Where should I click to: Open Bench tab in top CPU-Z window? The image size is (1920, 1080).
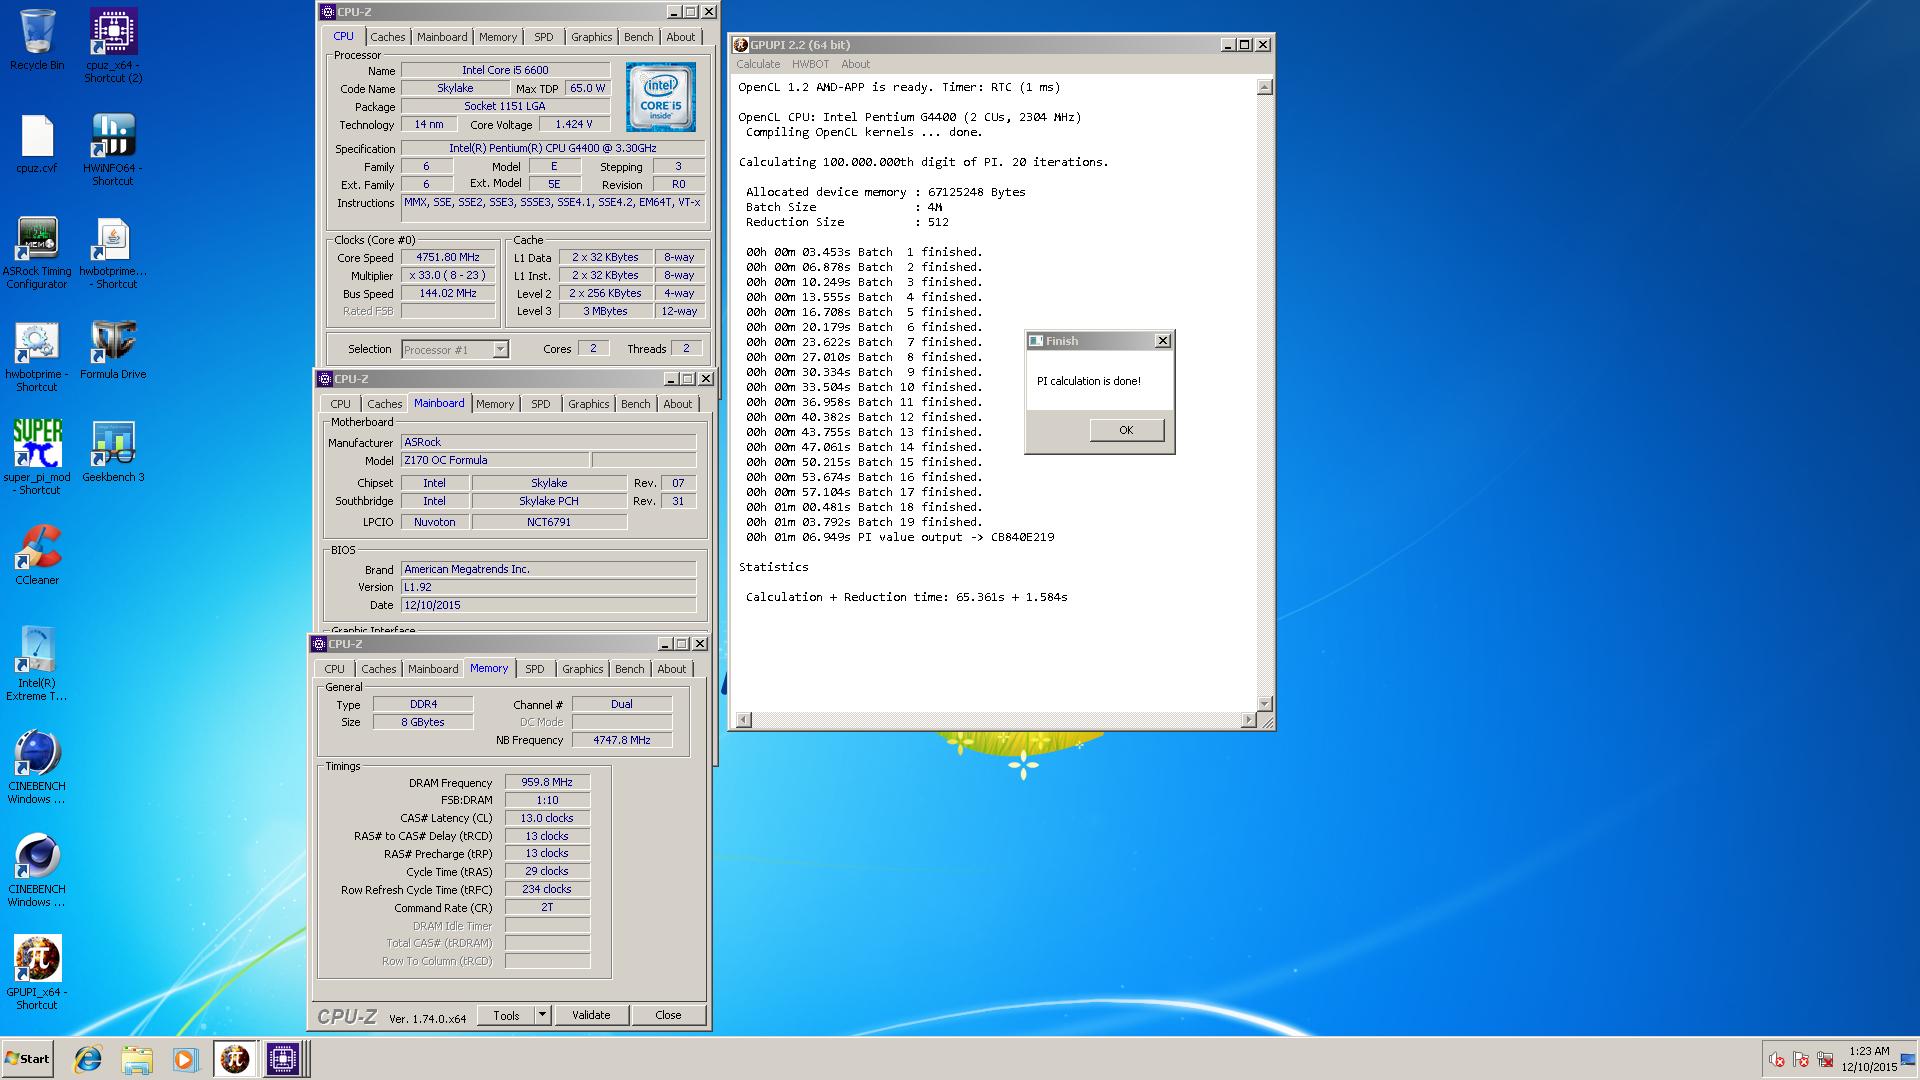click(639, 37)
